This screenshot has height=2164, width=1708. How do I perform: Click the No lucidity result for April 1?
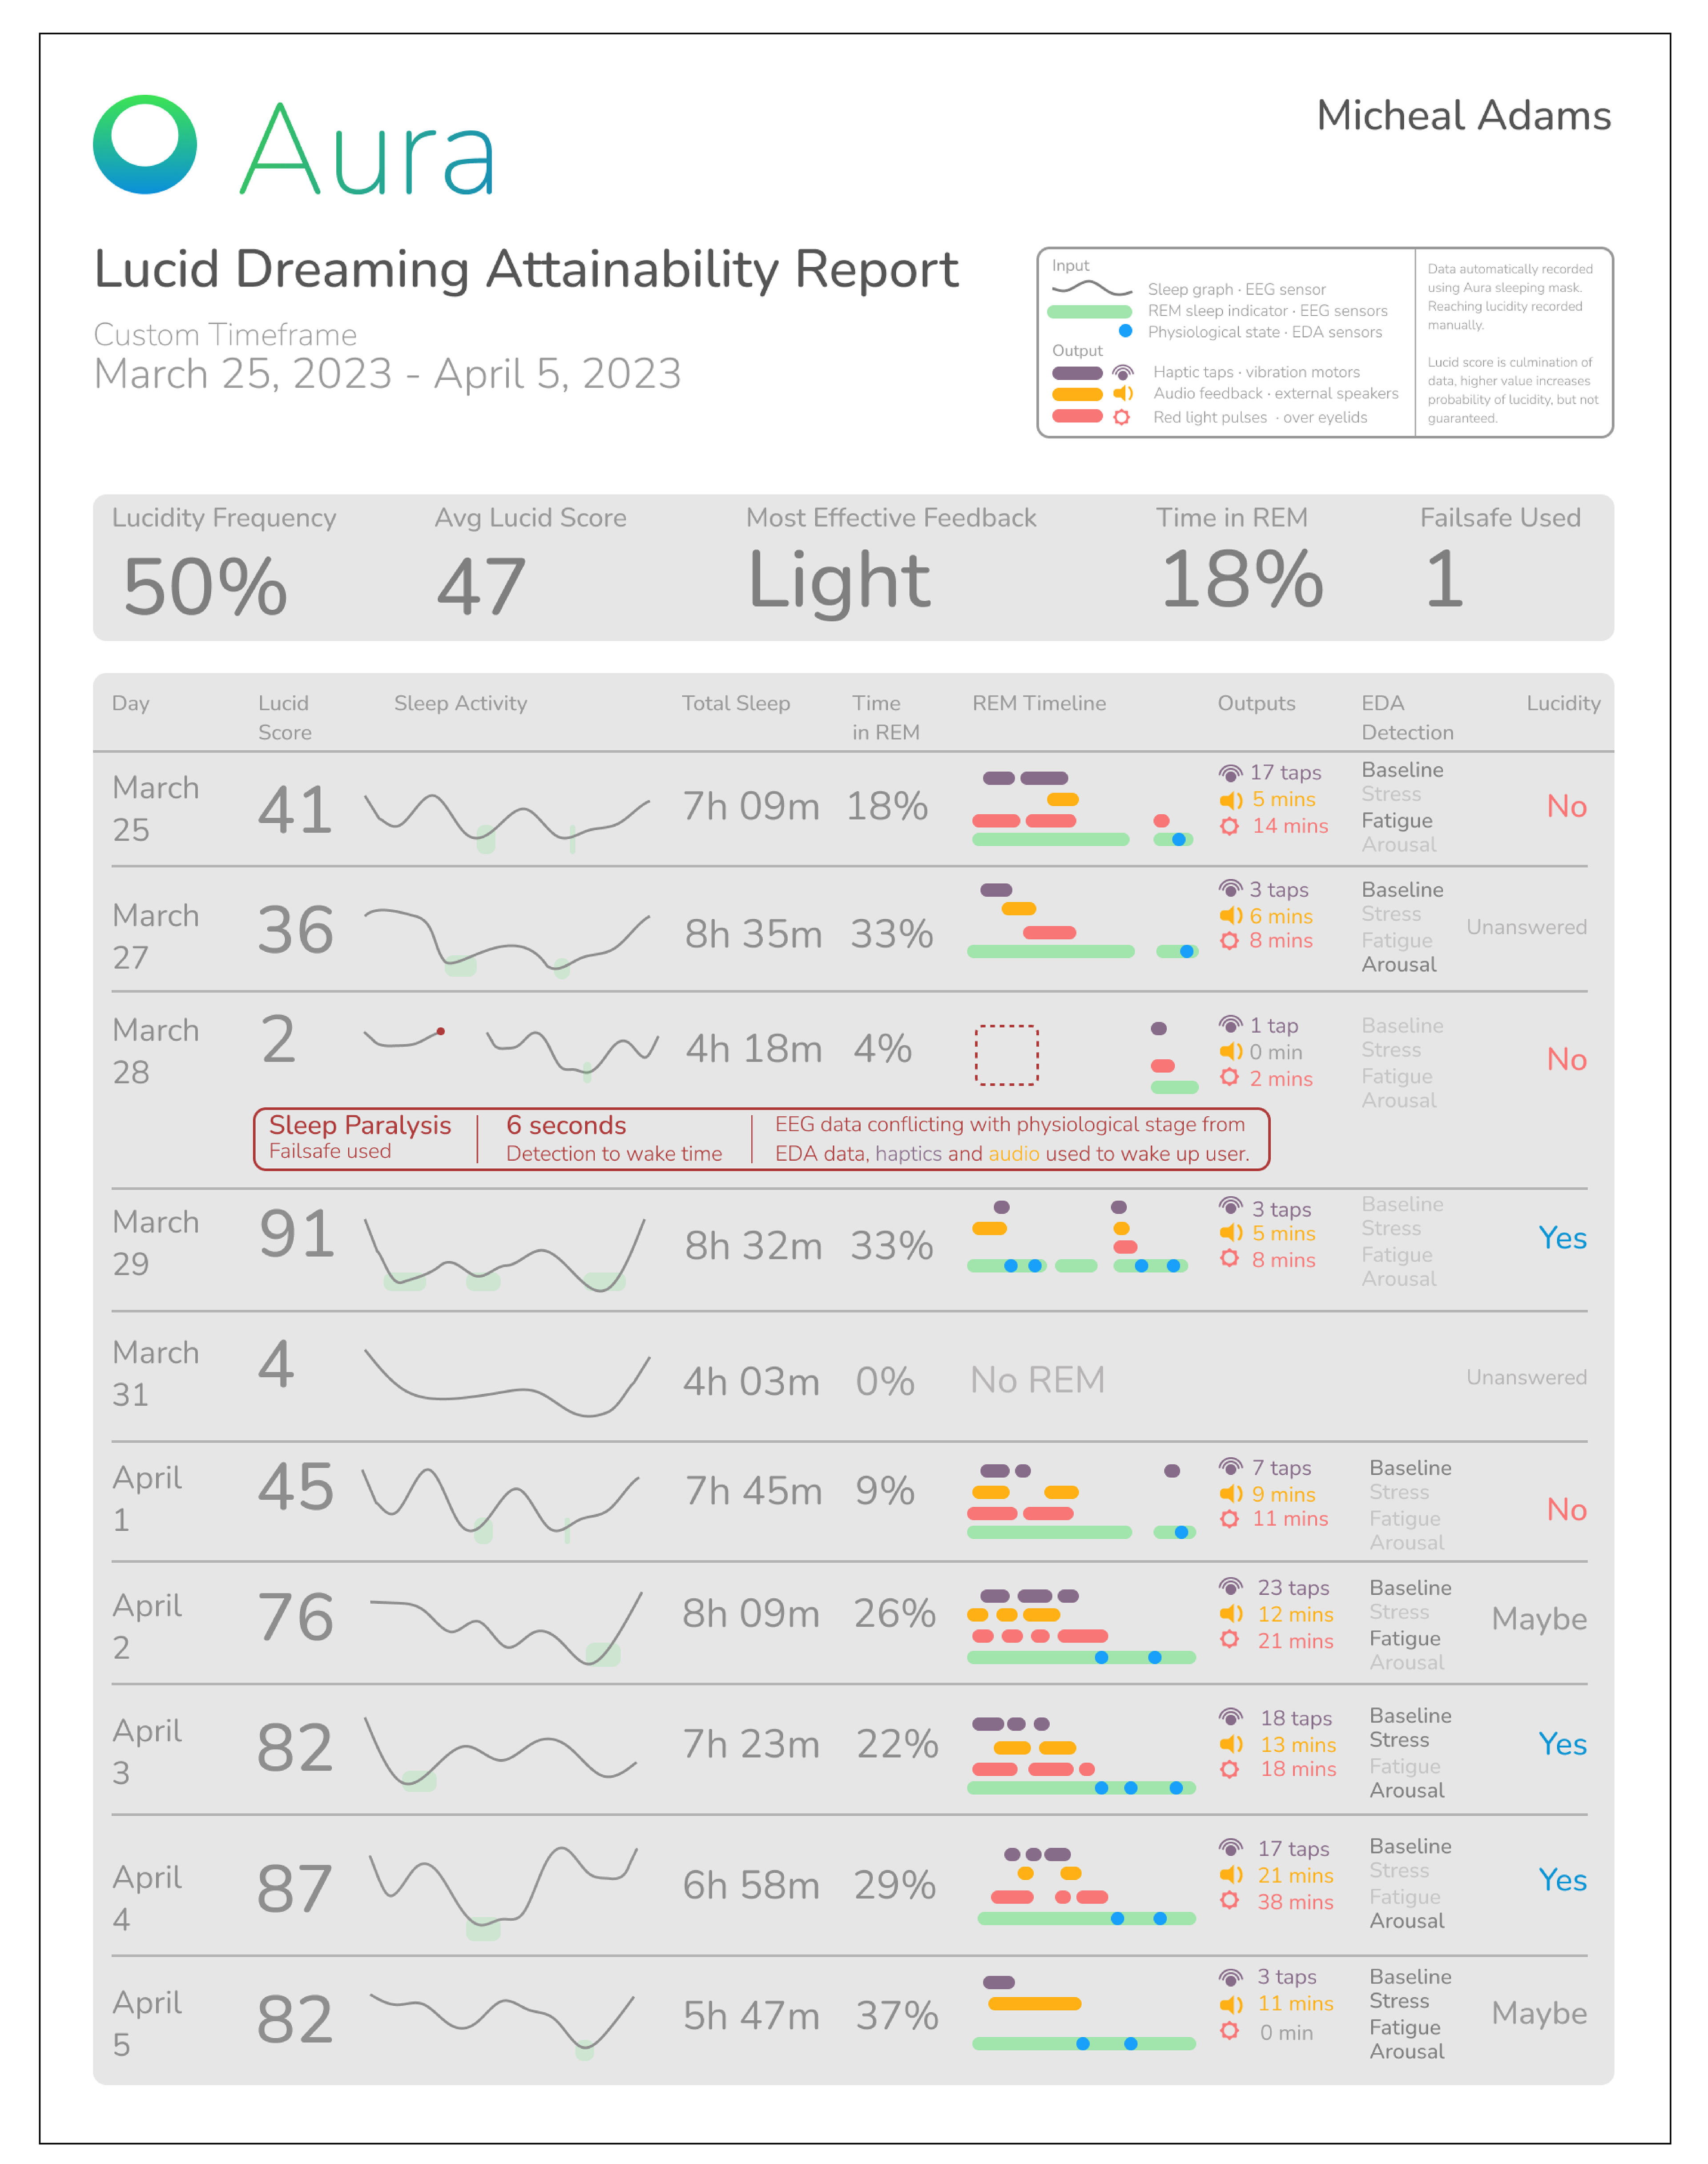pos(1566,1509)
